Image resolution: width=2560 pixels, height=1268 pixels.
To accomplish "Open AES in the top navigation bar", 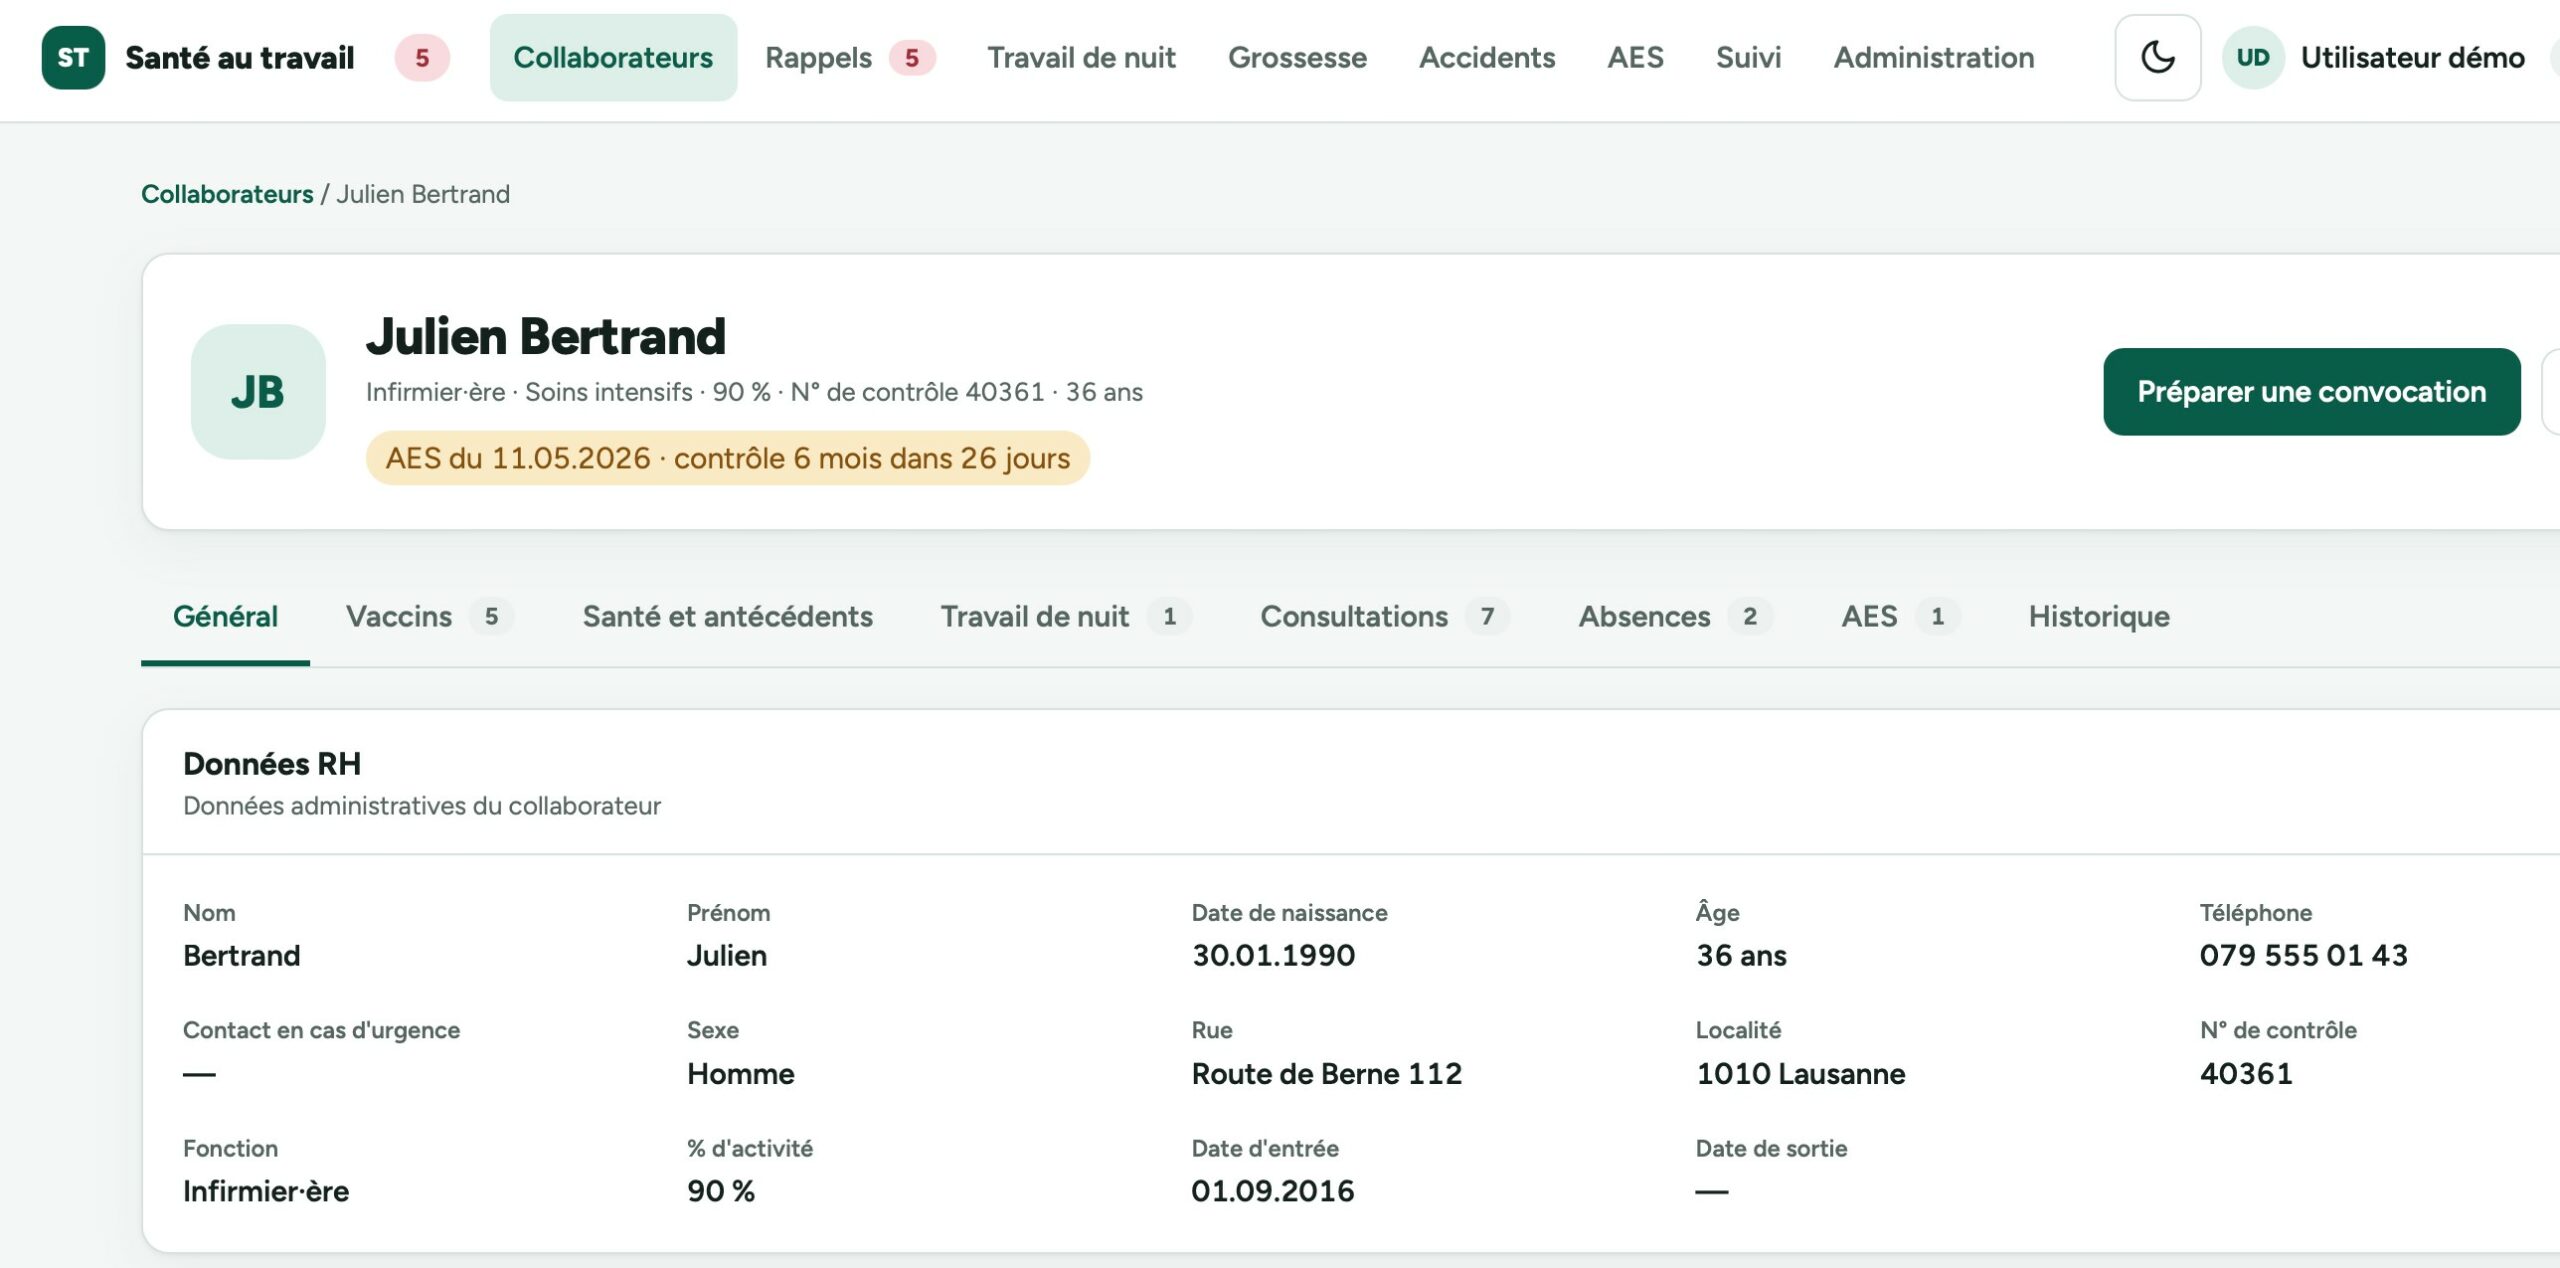I will (x=1635, y=57).
